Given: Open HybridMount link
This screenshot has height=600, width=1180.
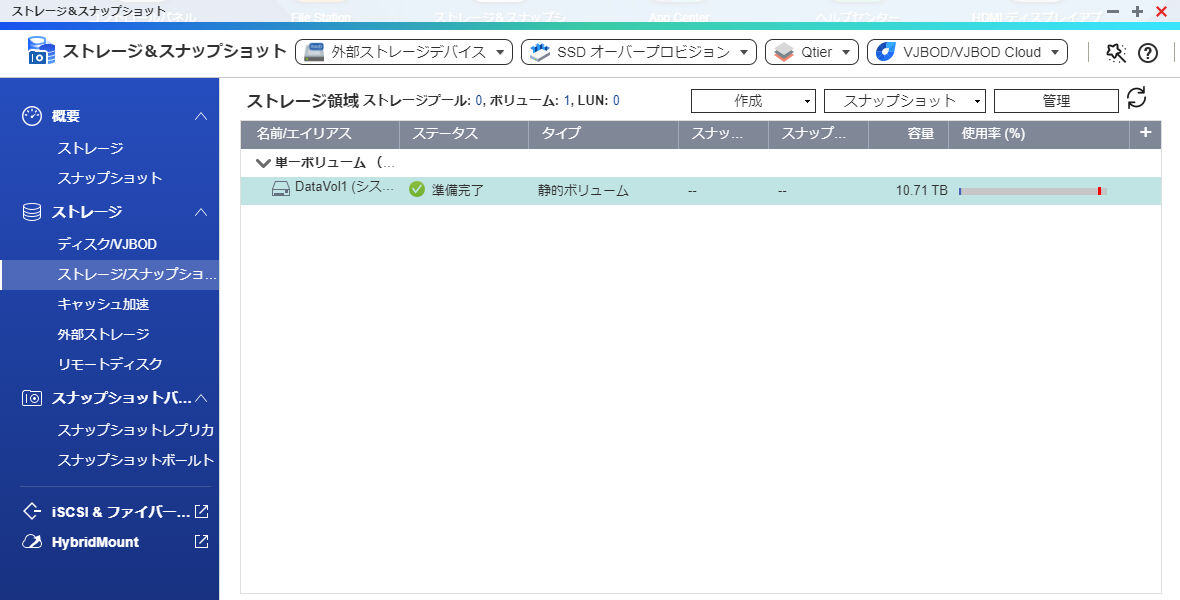Looking at the screenshot, I should [x=95, y=542].
